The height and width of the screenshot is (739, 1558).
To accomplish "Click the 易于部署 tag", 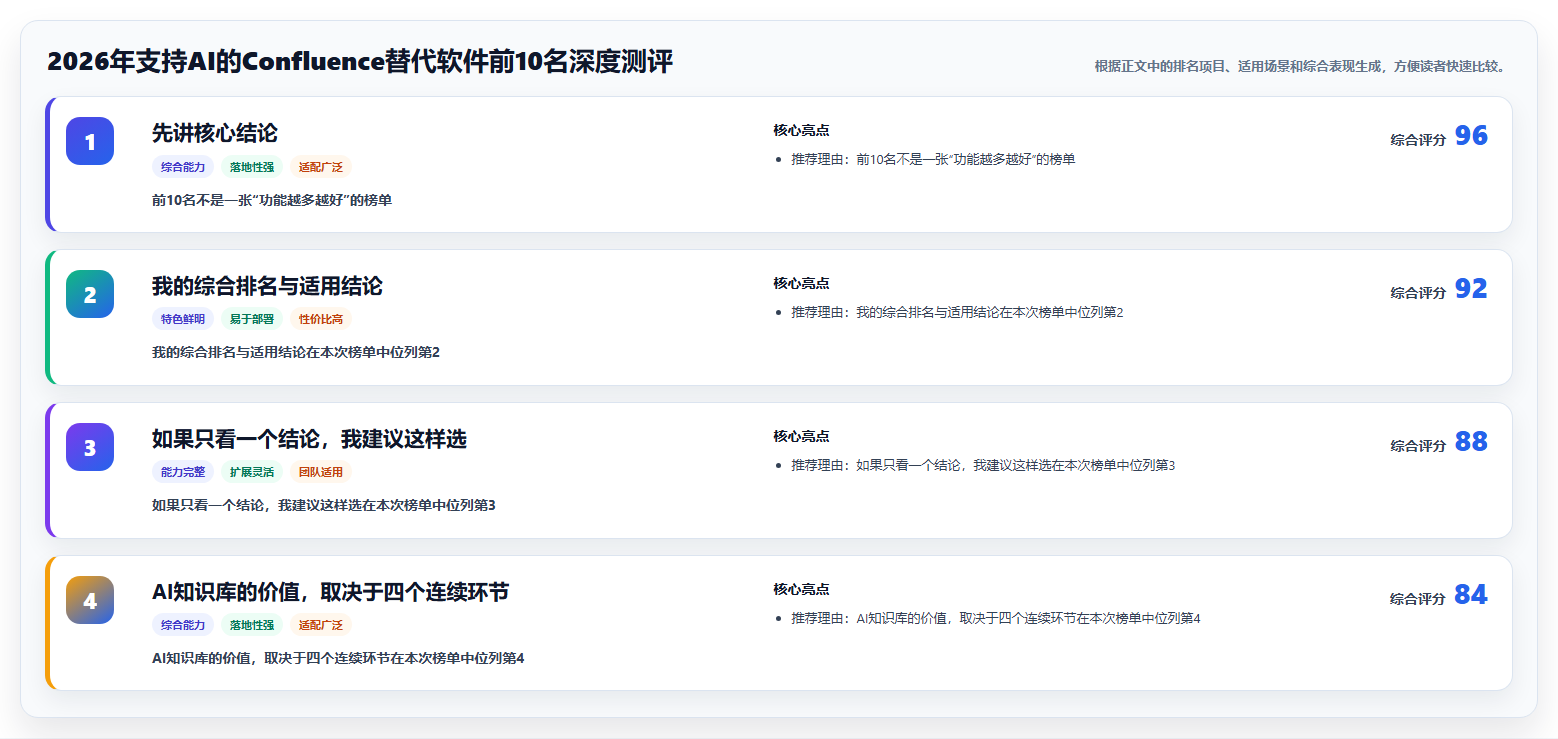I will pos(252,320).
